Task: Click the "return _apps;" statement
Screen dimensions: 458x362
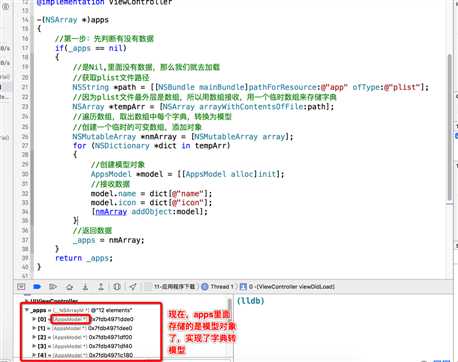Action: pyautogui.click(x=84, y=258)
